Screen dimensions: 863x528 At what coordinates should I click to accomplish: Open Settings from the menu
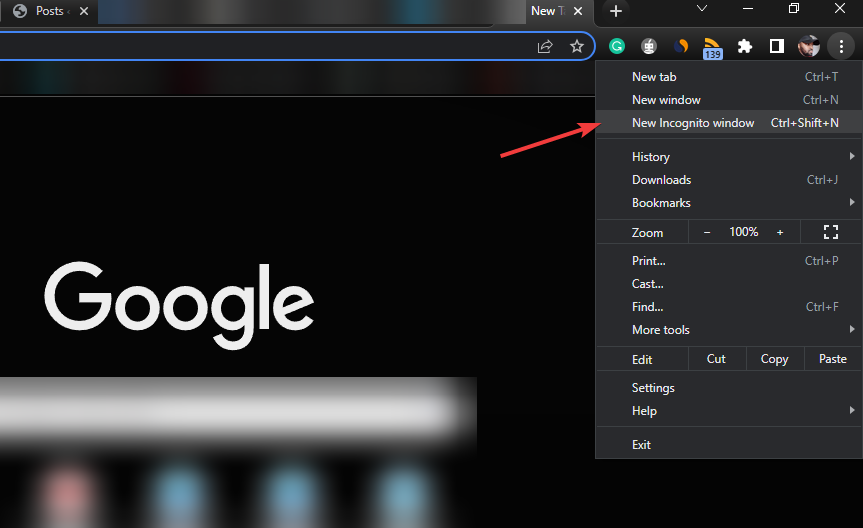[x=729, y=388]
